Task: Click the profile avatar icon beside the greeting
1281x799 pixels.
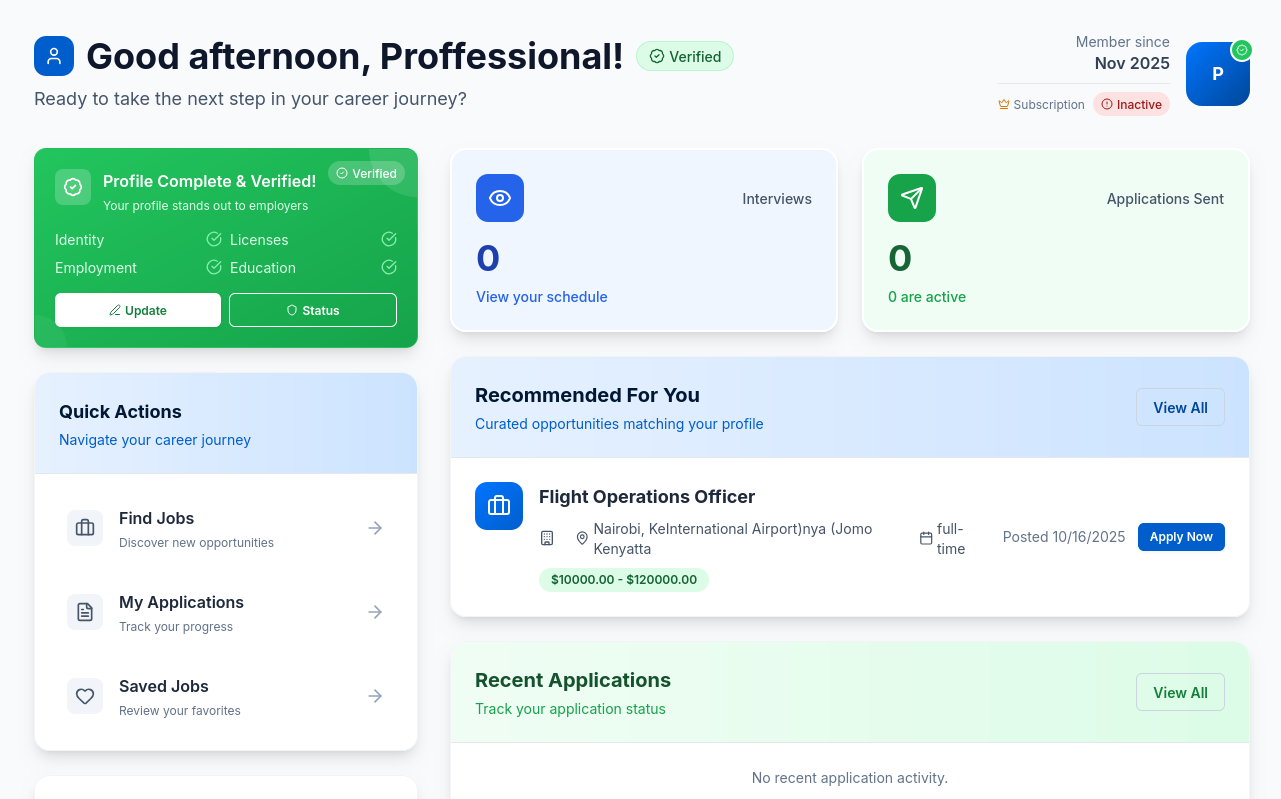Action: [54, 56]
